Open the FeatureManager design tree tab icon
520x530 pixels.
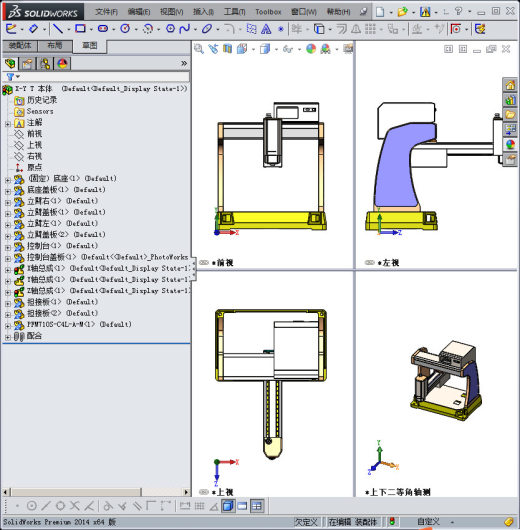tap(10, 64)
